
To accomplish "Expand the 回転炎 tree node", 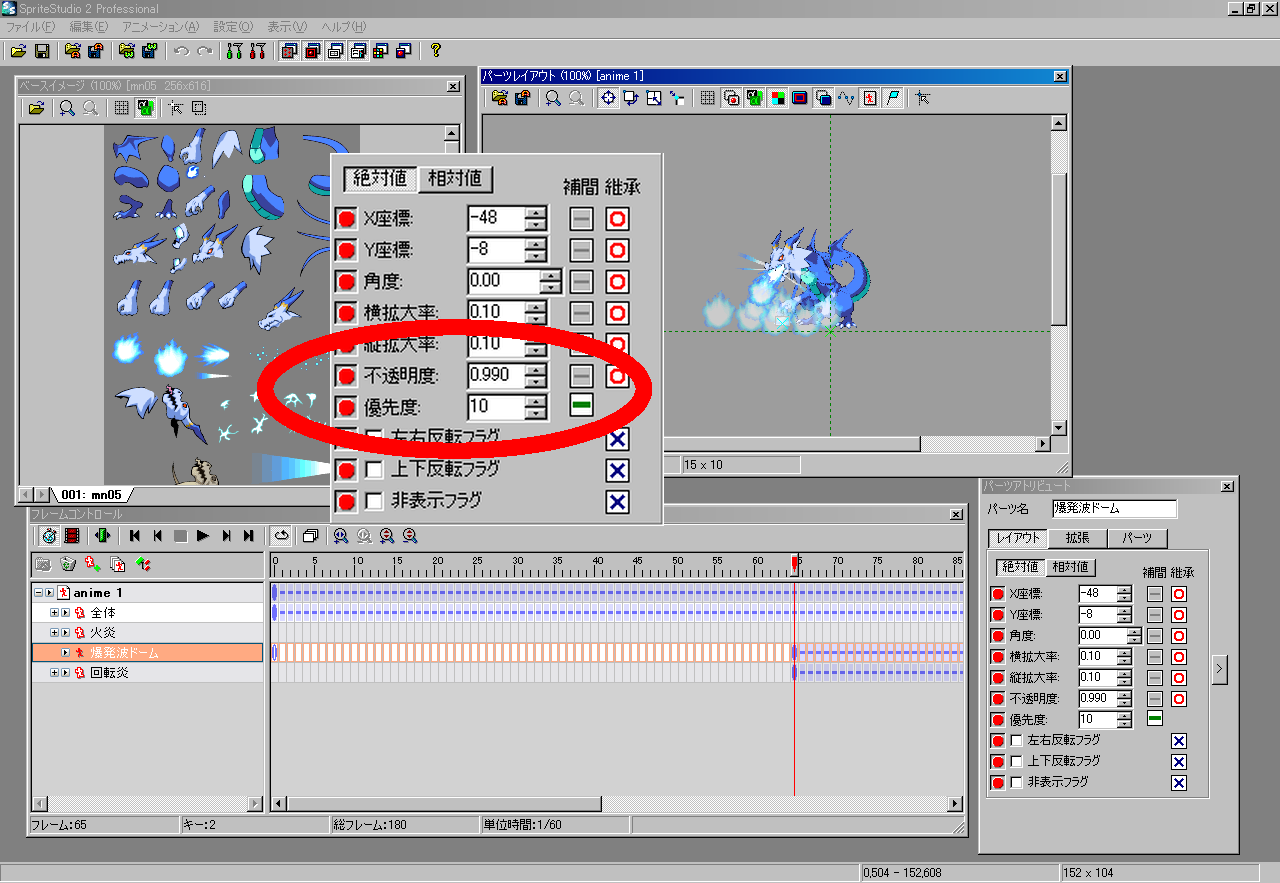I will pos(55,672).
